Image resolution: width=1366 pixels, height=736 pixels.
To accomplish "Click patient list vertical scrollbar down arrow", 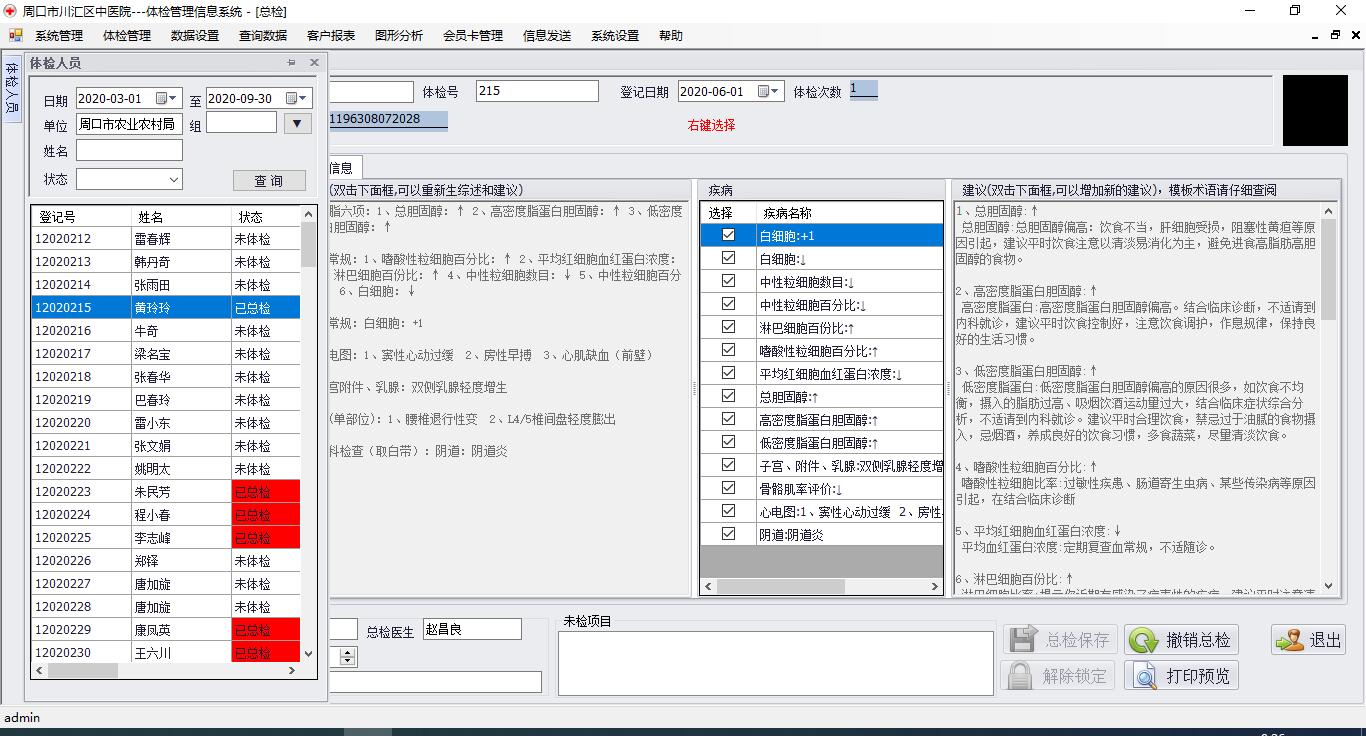I will coord(308,653).
